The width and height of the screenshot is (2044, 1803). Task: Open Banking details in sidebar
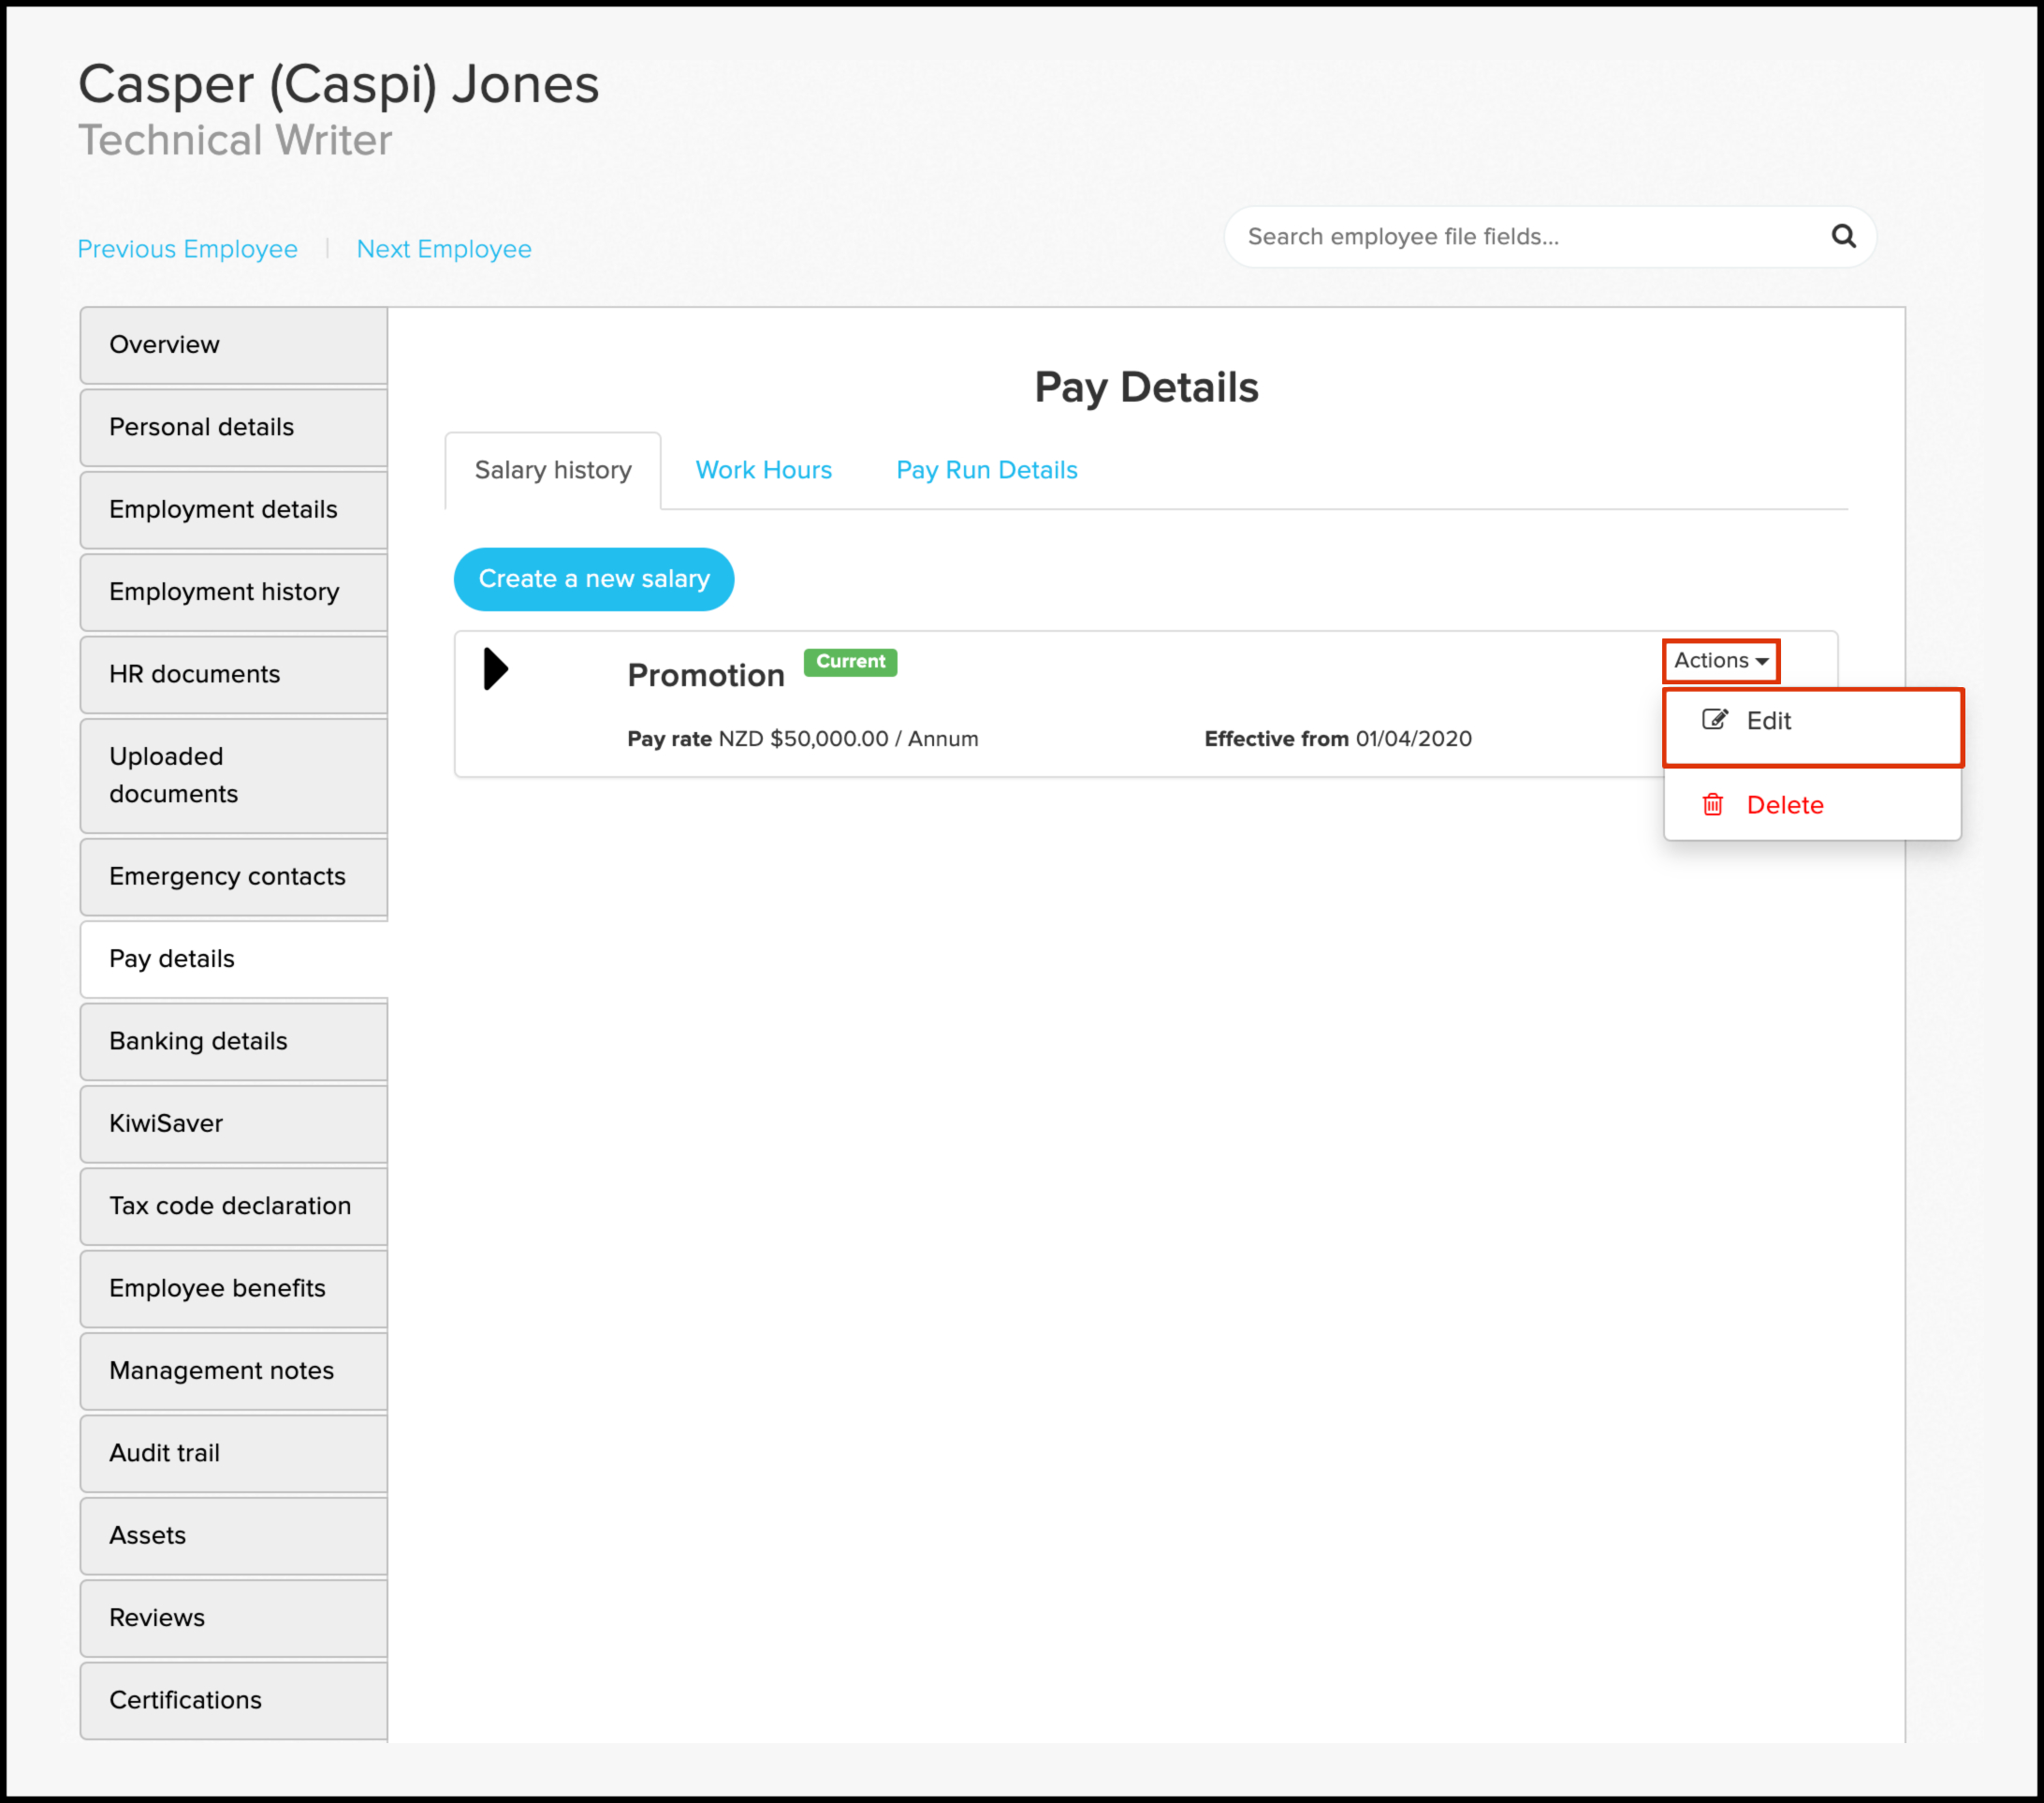[198, 1041]
